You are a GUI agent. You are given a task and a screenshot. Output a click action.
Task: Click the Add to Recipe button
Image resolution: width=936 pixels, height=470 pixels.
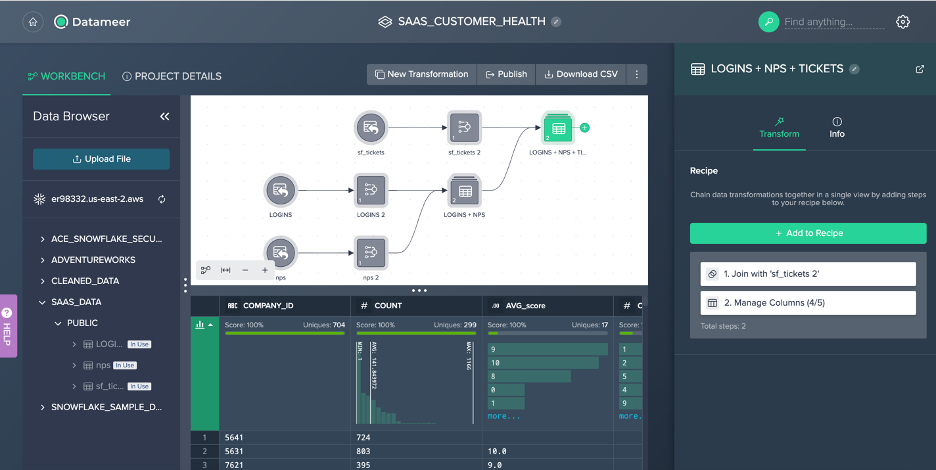(808, 234)
